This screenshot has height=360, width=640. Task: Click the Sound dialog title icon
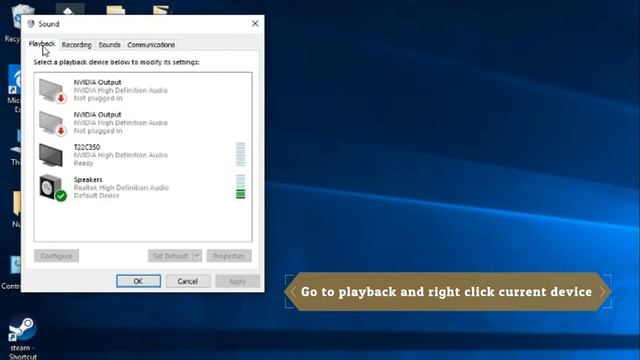click(31, 24)
